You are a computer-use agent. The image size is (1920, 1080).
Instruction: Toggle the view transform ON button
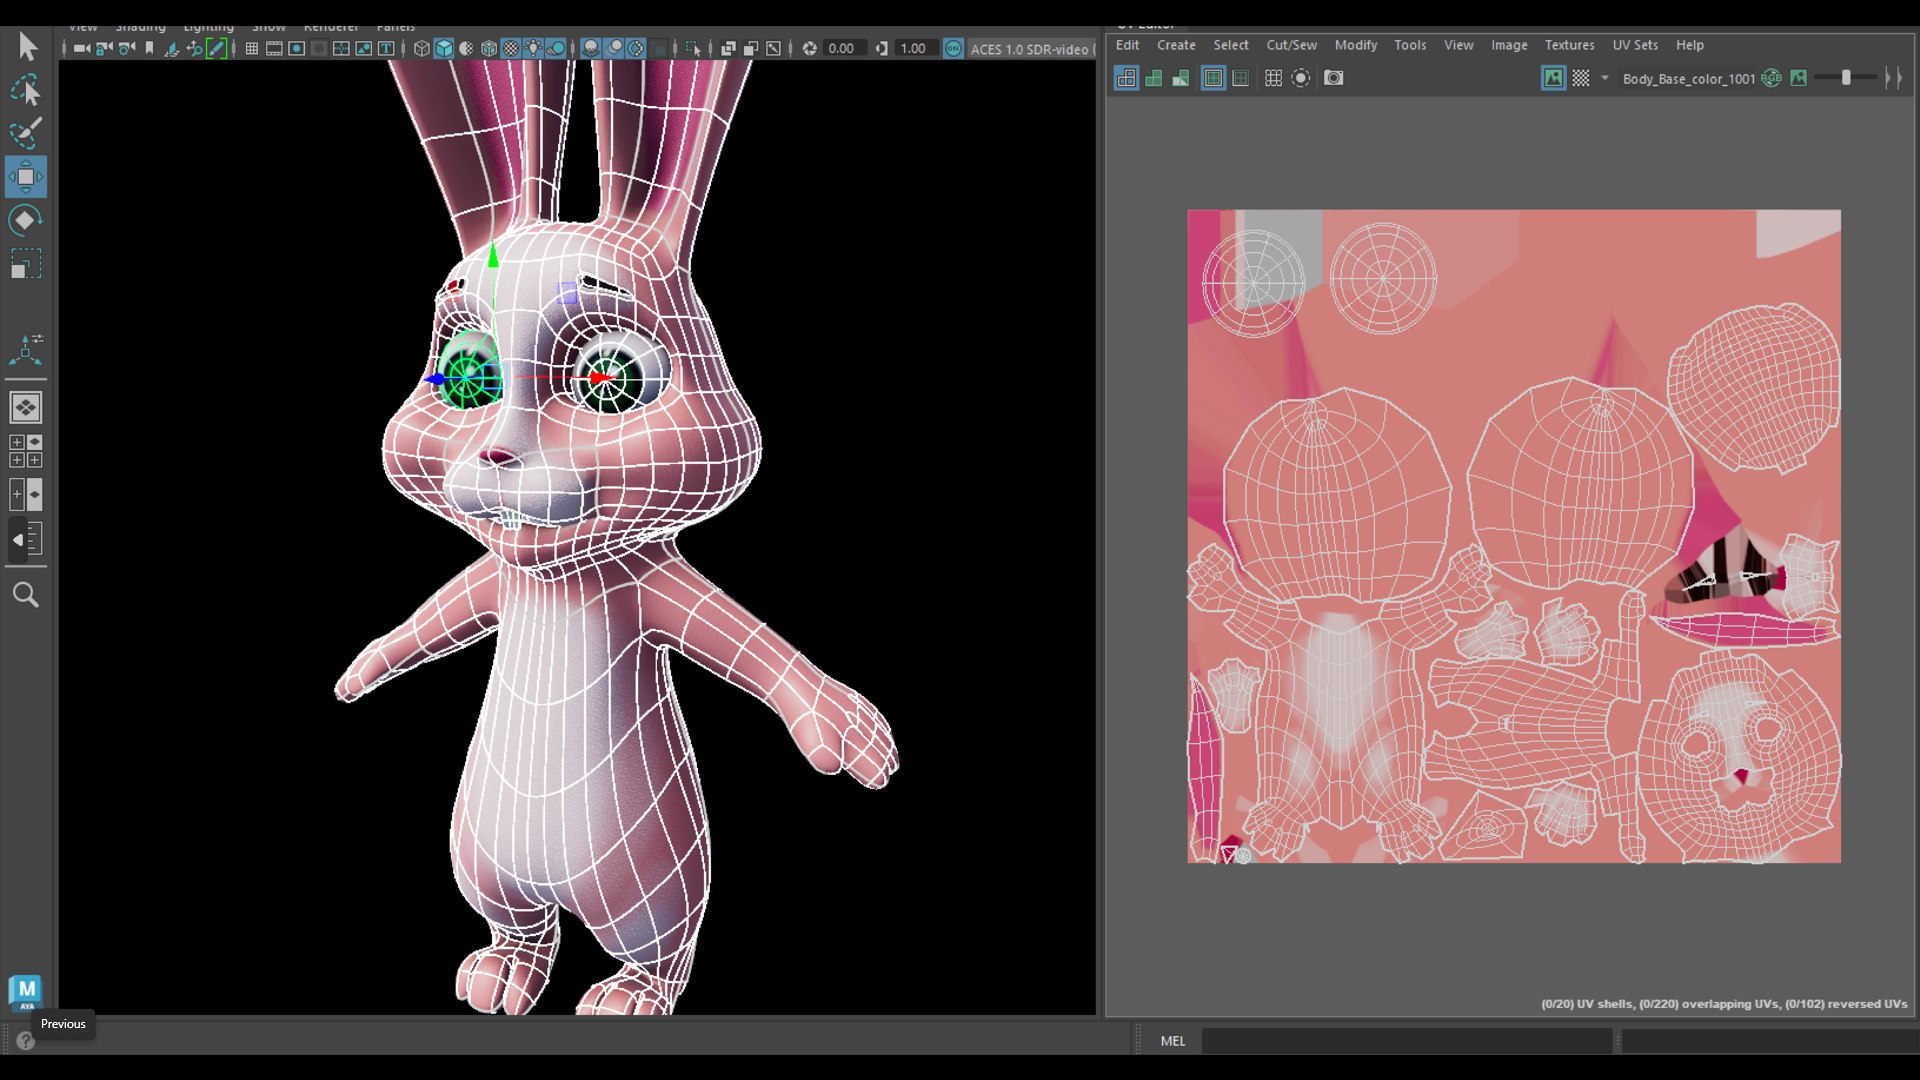[954, 48]
